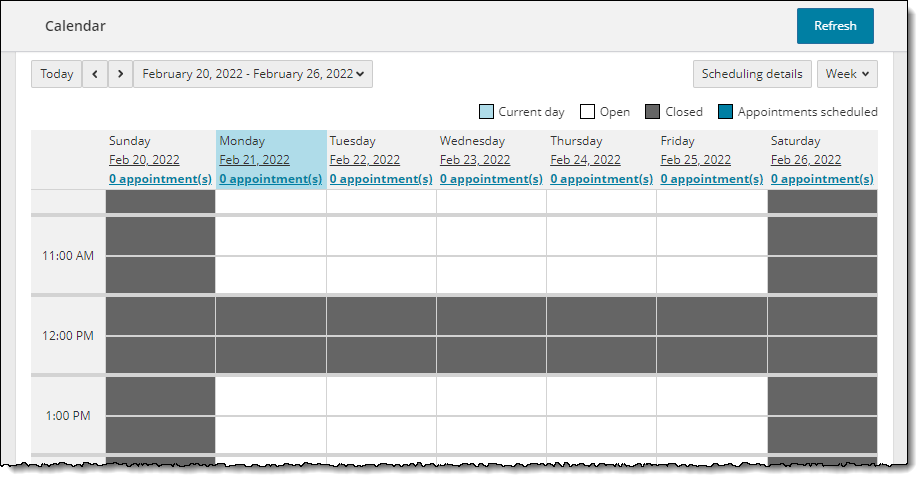Go to previous week arrow

(95, 74)
